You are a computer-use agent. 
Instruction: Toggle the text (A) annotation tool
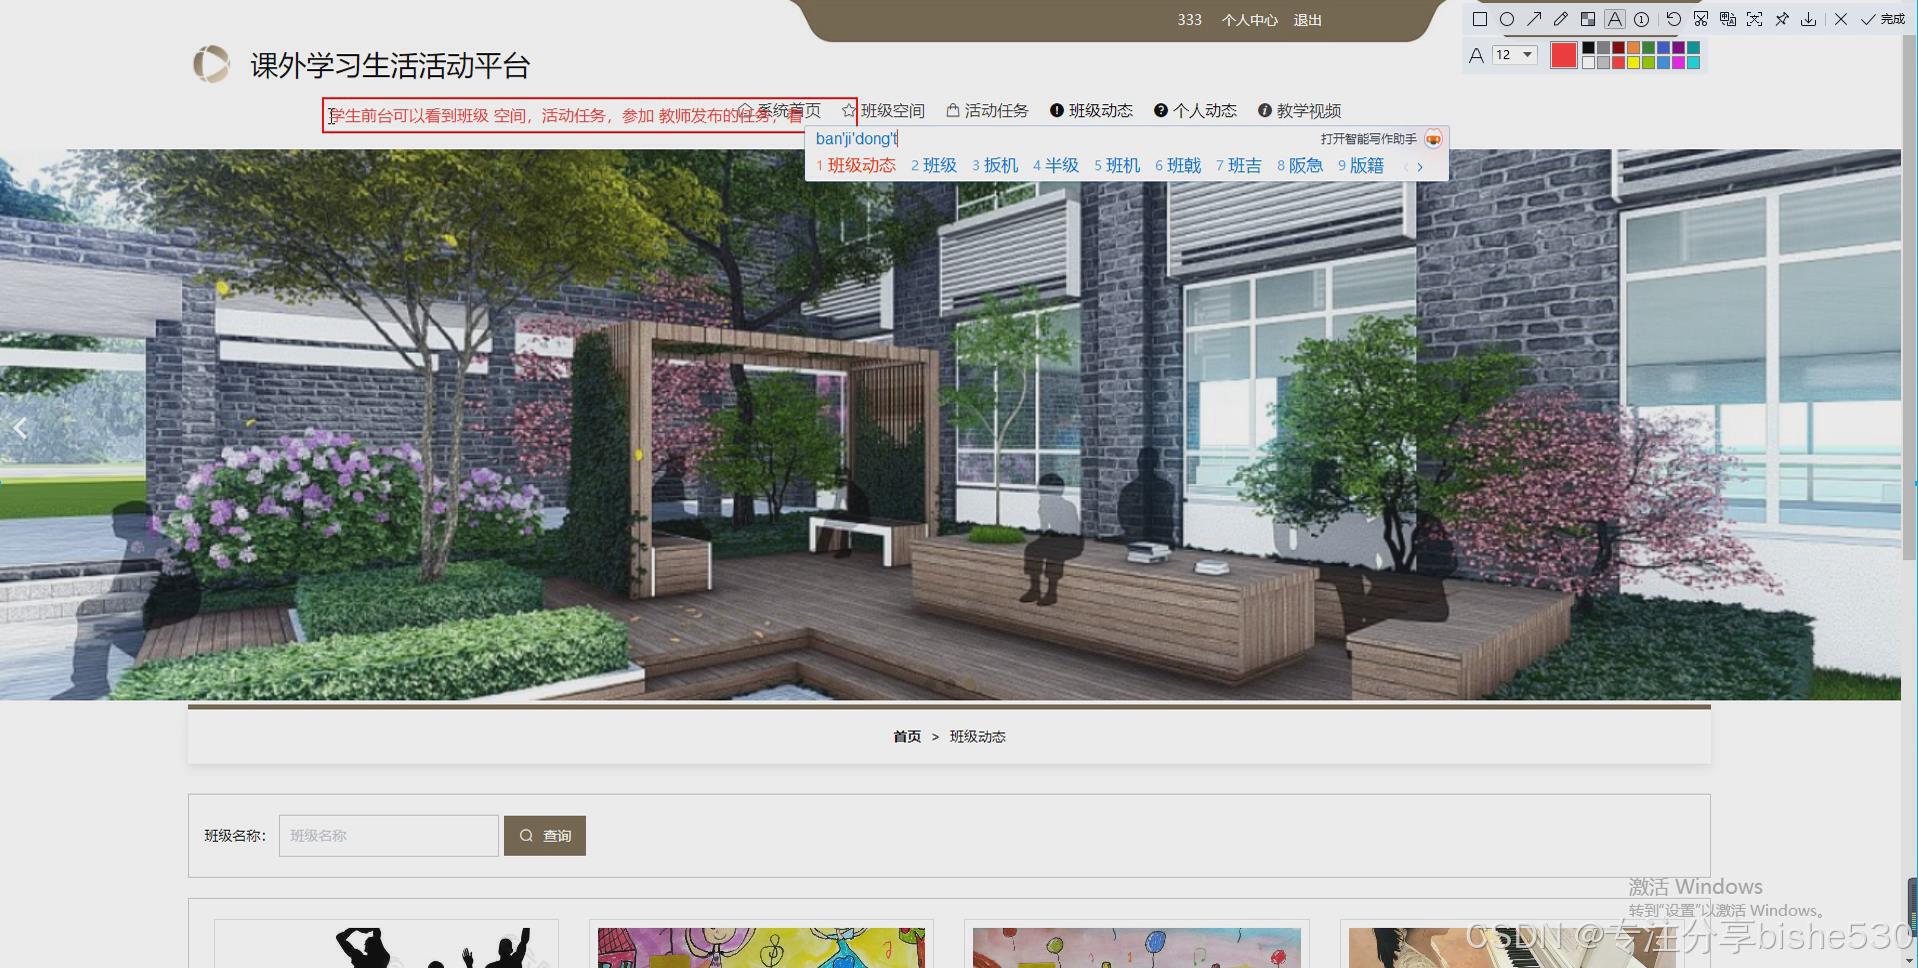[1614, 20]
